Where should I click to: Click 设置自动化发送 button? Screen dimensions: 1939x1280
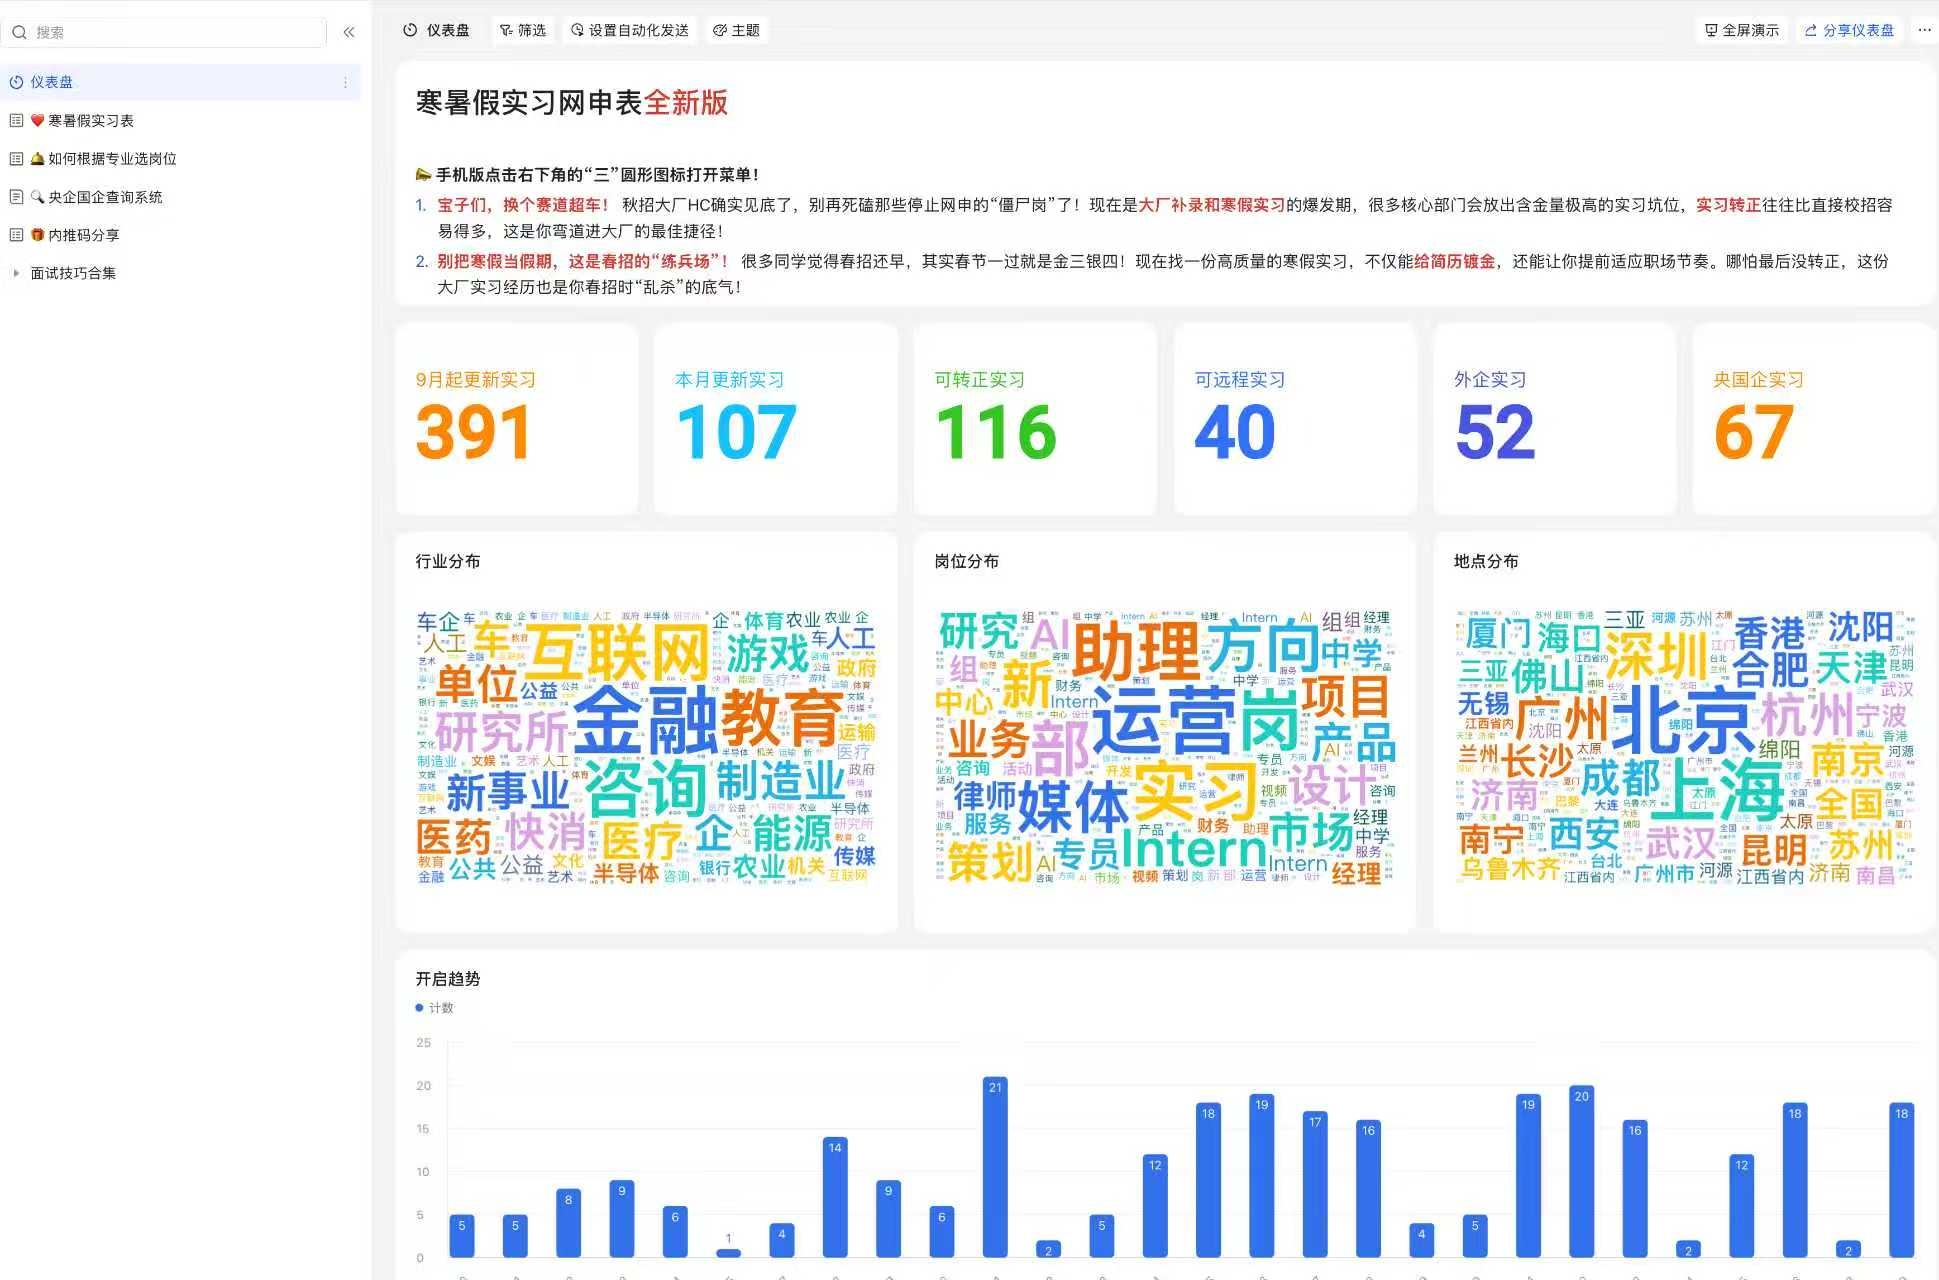(630, 30)
